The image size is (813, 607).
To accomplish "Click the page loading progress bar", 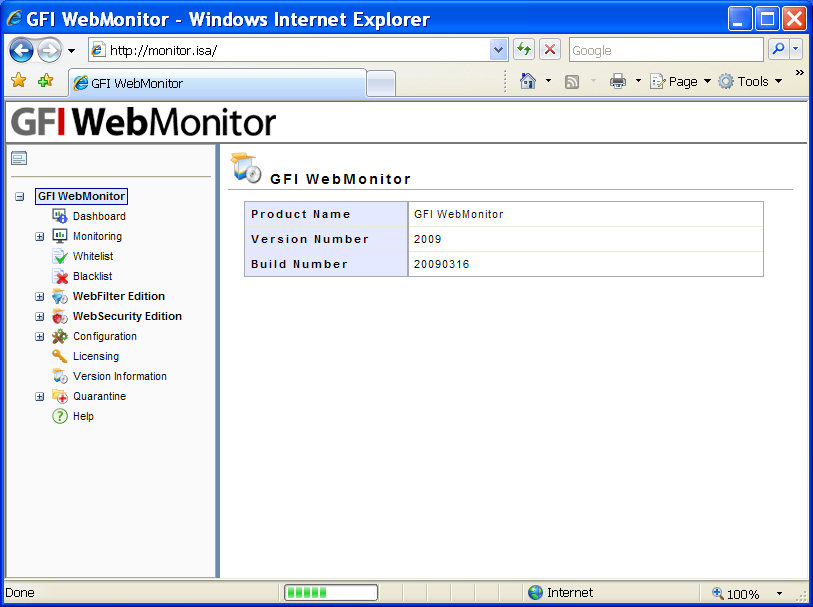I will tap(331, 592).
